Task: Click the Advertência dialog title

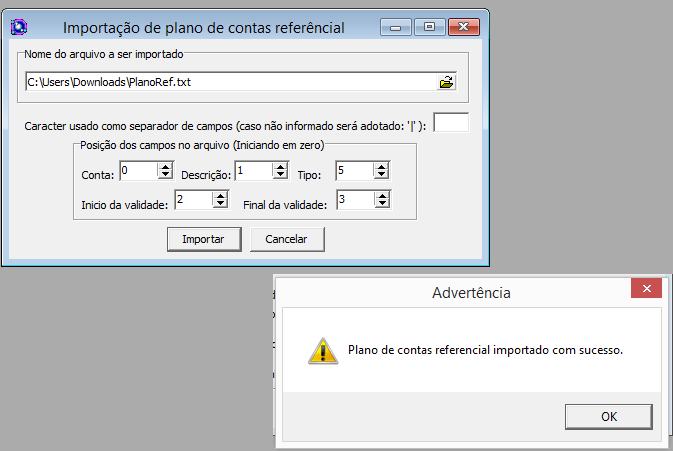Action: coord(471,293)
